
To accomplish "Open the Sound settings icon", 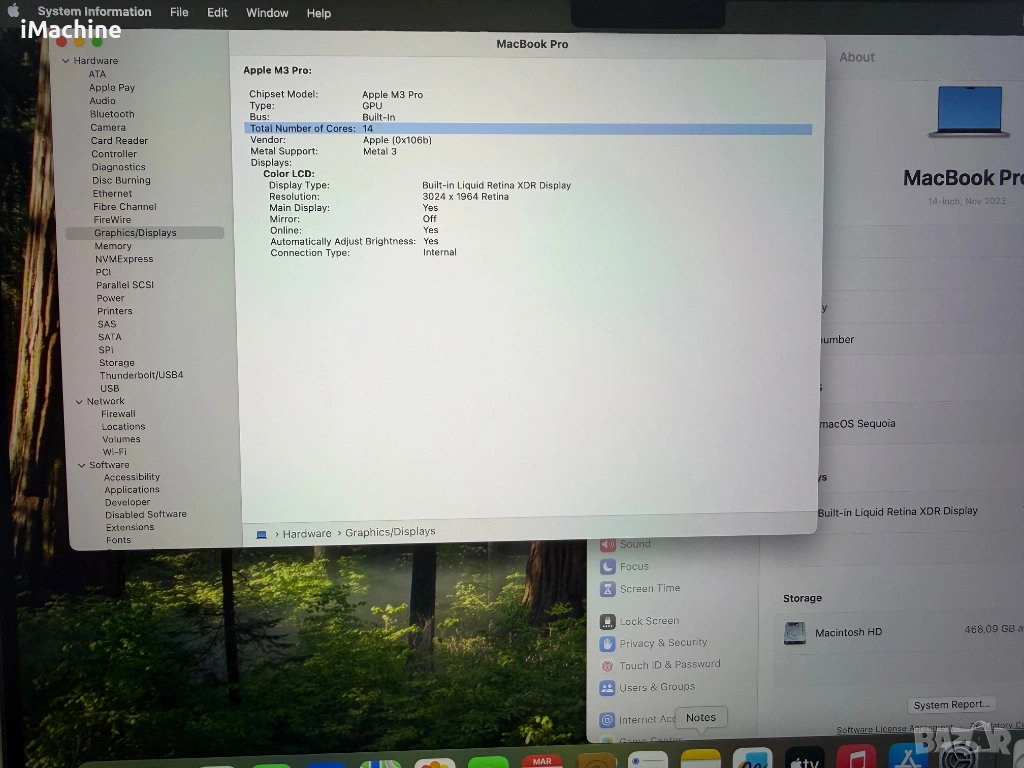I will (607, 545).
